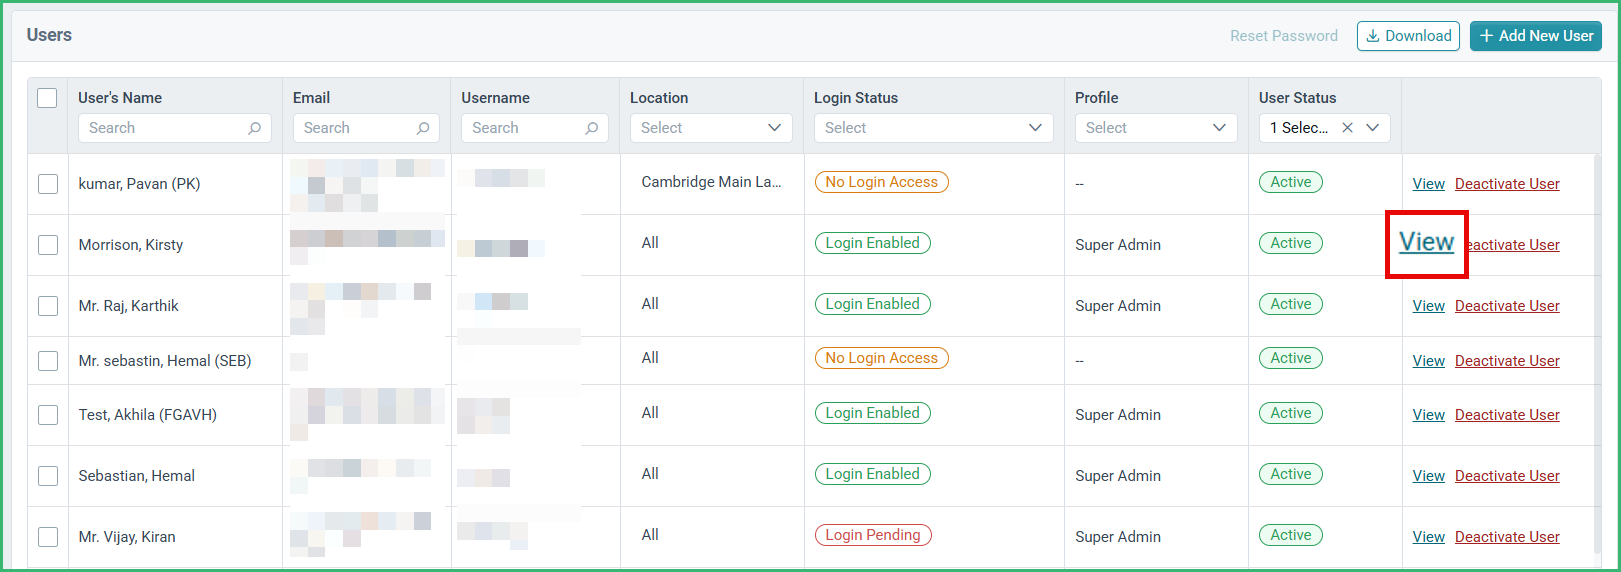This screenshot has height=572, width=1621.
Task: Click Add New User button
Action: tap(1536, 36)
